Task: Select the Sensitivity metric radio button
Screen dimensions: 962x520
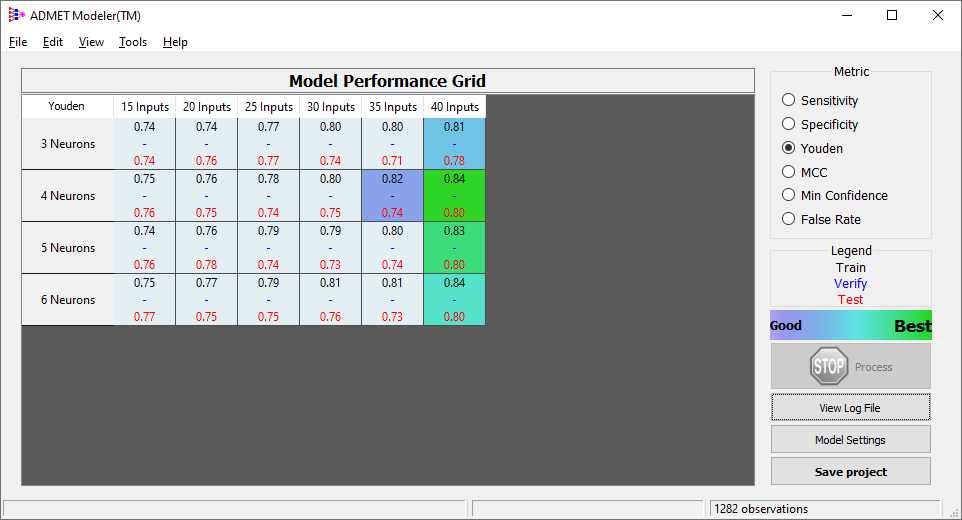Action: click(788, 100)
